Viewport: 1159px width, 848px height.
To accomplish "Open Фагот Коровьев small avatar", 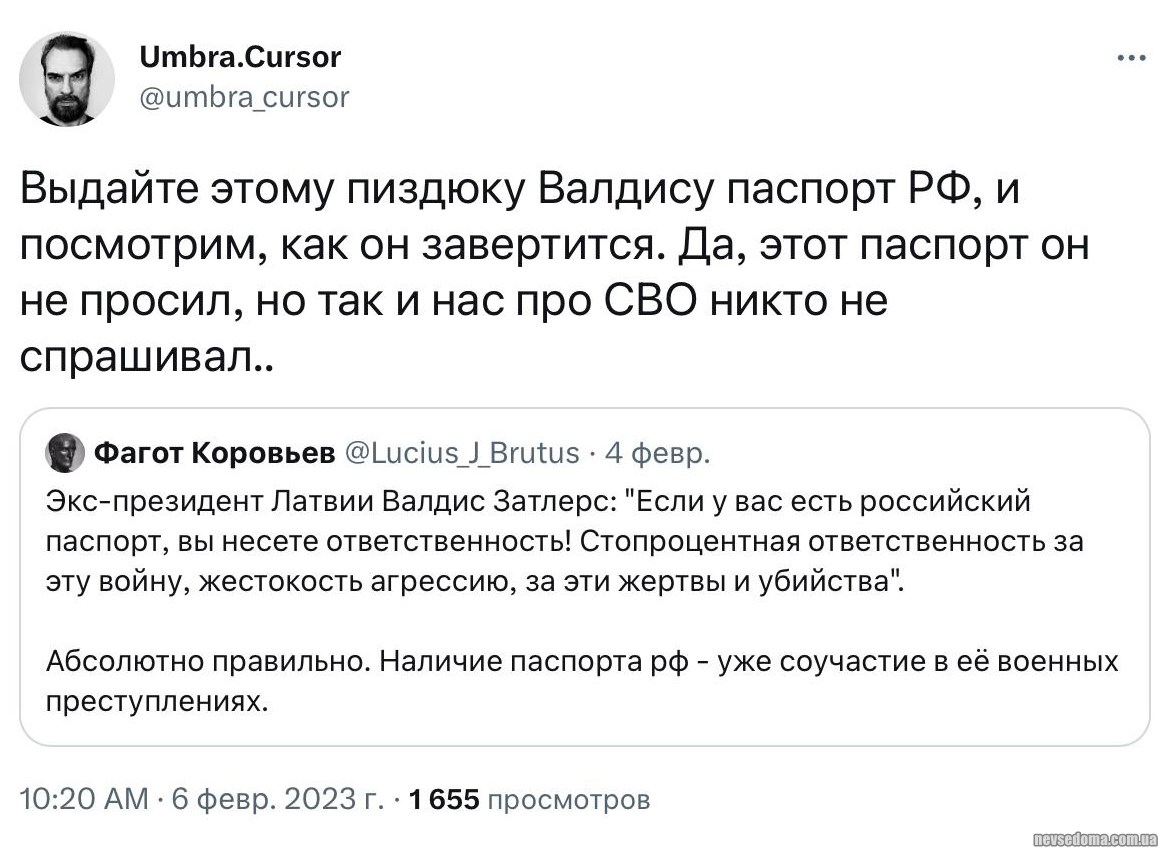I will click(x=65, y=454).
